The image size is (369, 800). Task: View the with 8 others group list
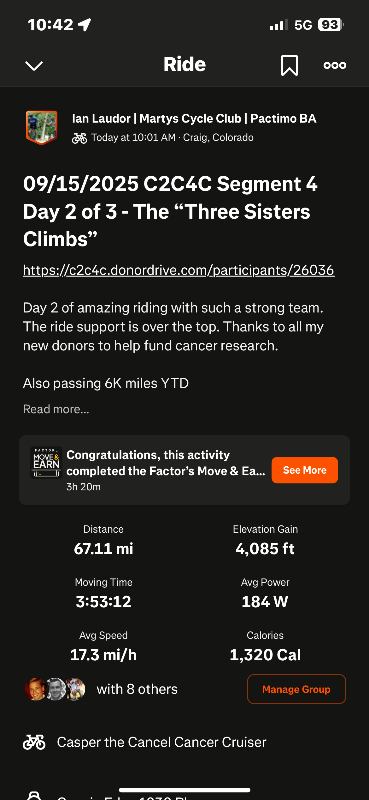point(137,689)
